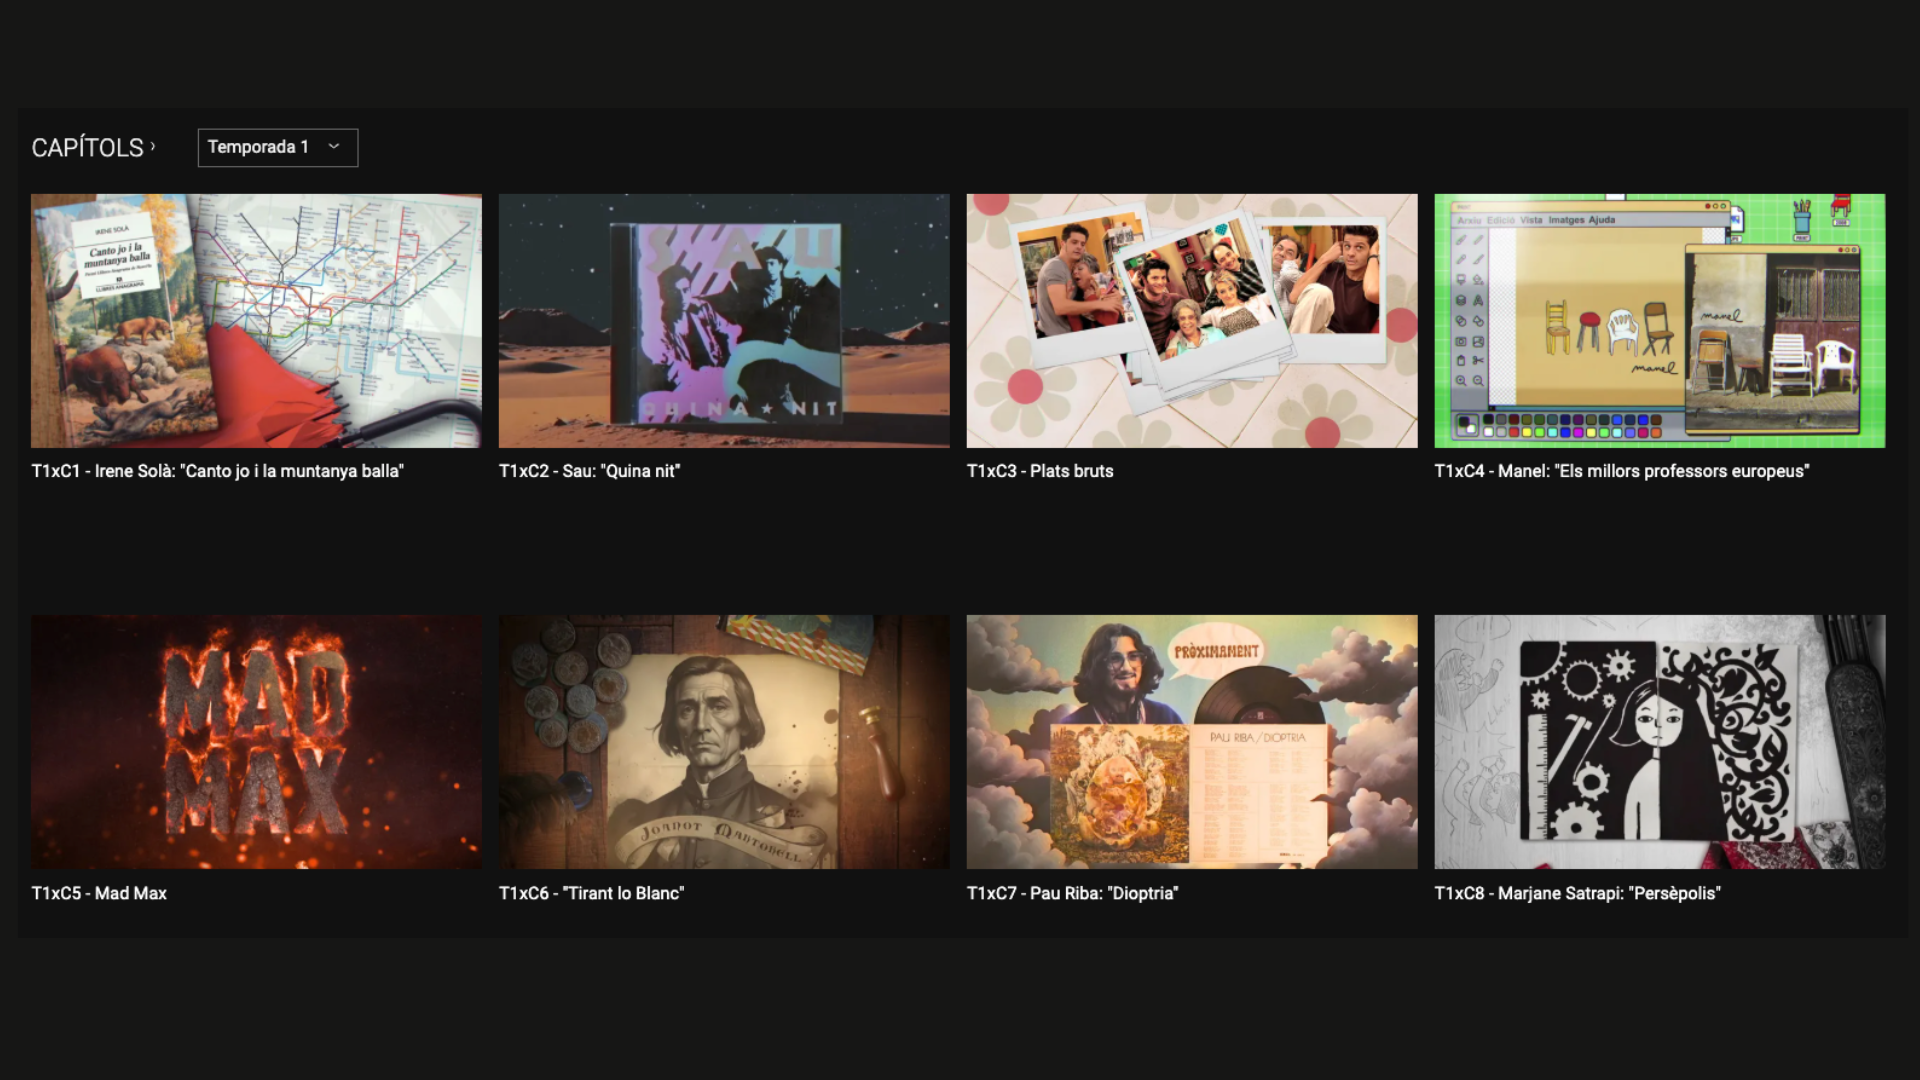Click title T1xC1 - Irene Solà: "Canto jo i la muntanya balla"

pyautogui.click(x=217, y=471)
